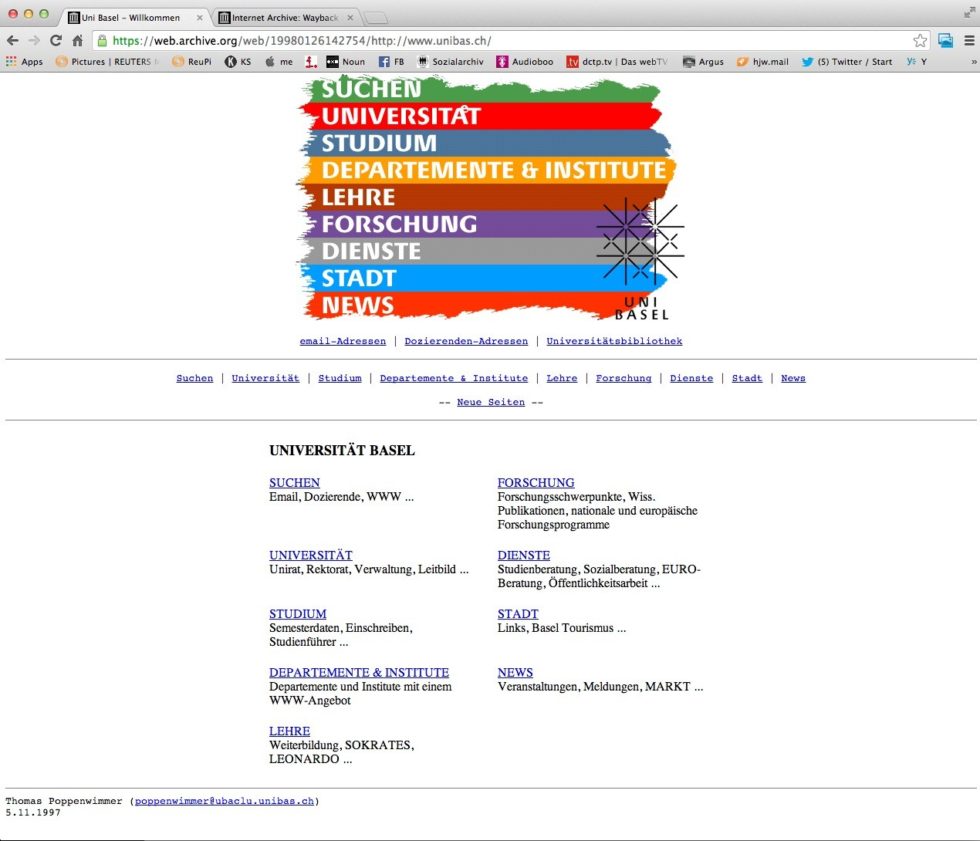
Task: Click Lehre in the text navigation row
Action: (562, 378)
